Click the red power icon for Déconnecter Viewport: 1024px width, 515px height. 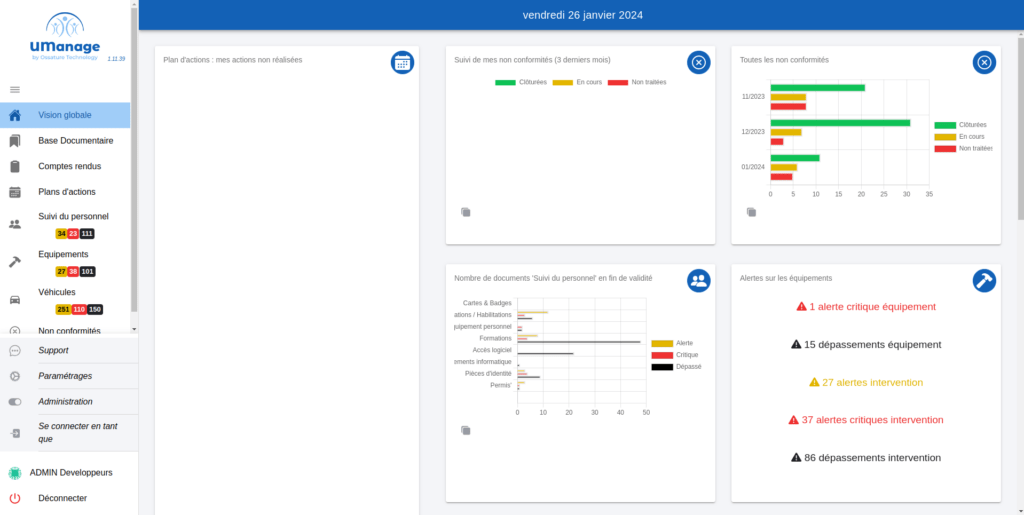coord(15,498)
